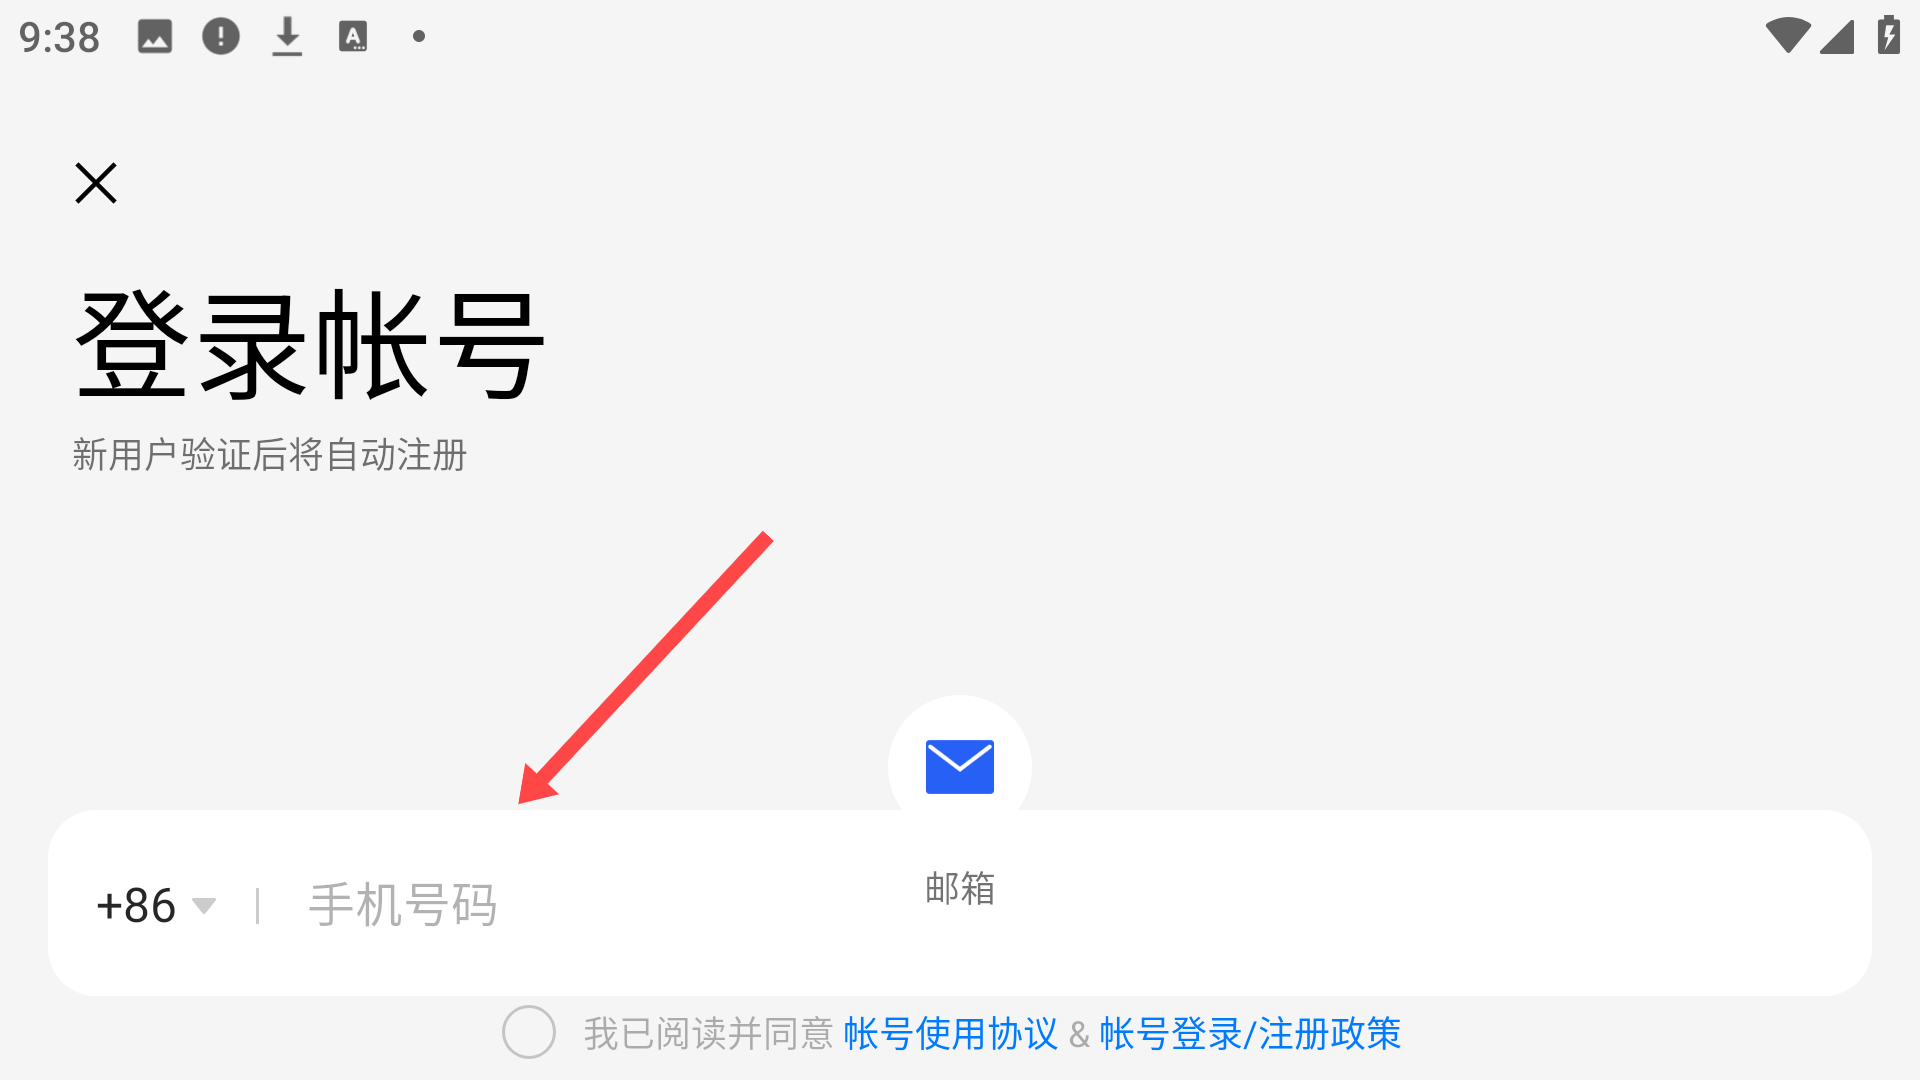1920x1080 pixels.
Task: Switch to 邮箱 login option label
Action: coord(960,887)
